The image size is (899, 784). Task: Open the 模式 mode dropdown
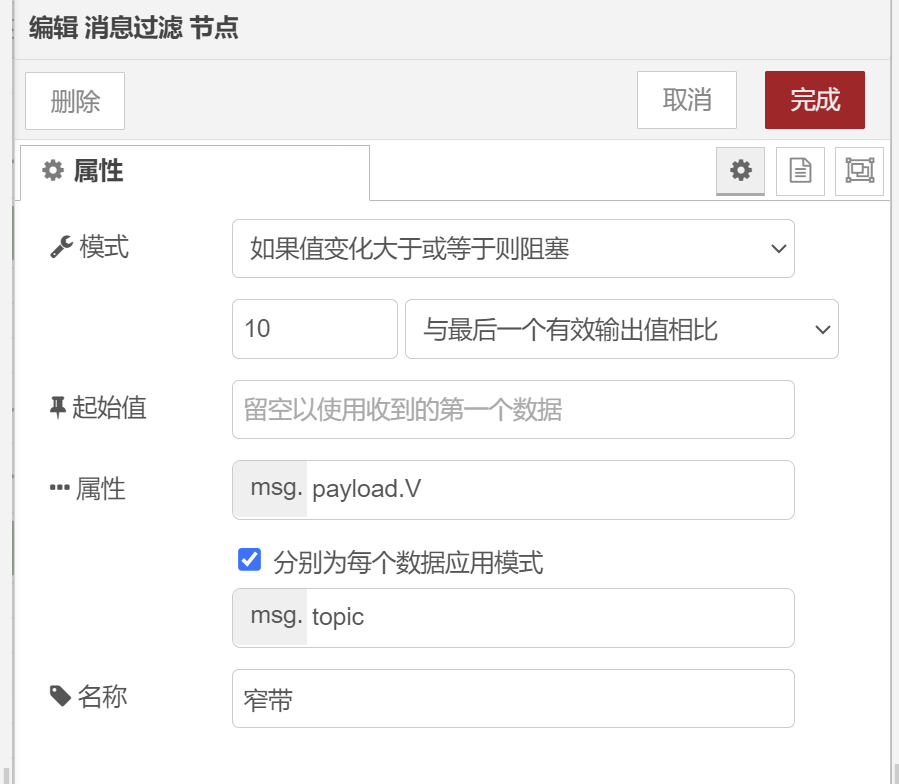[x=513, y=248]
